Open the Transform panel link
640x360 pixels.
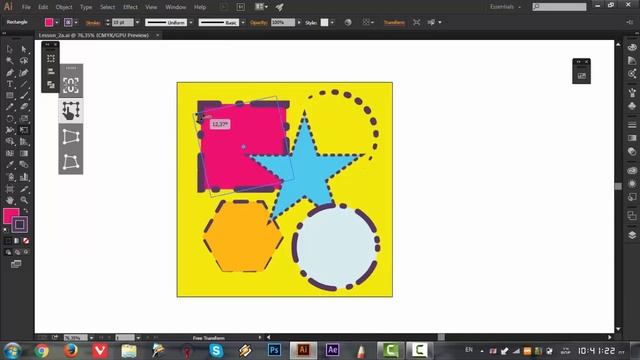point(394,22)
